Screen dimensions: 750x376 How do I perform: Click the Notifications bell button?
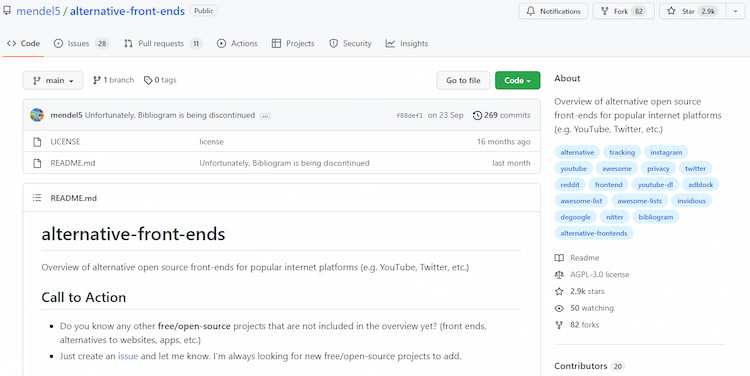(x=553, y=11)
